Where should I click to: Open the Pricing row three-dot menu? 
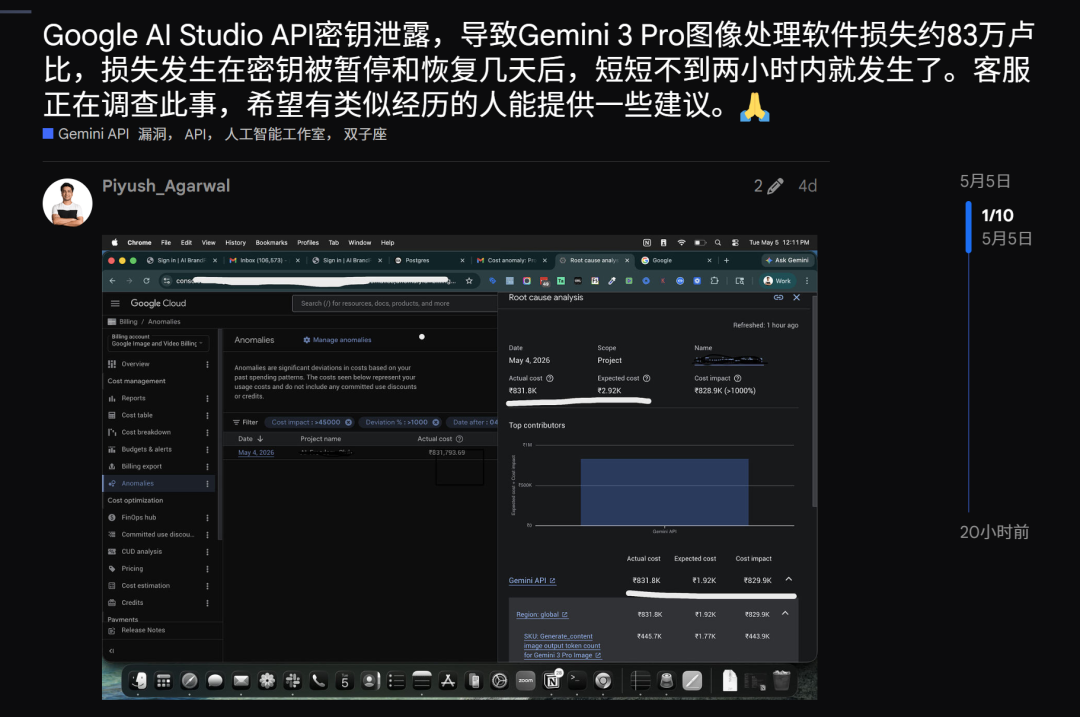click(207, 569)
